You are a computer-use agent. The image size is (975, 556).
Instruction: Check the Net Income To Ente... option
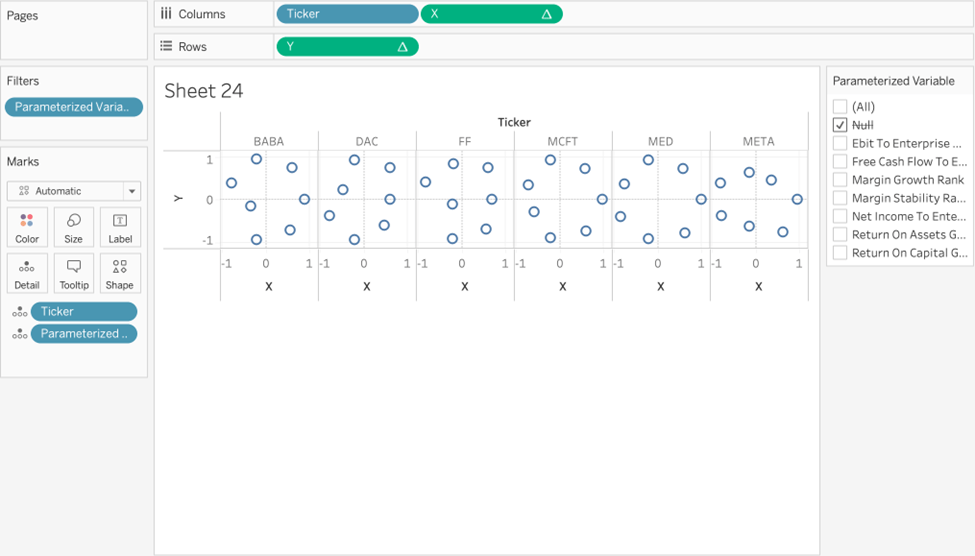click(840, 216)
